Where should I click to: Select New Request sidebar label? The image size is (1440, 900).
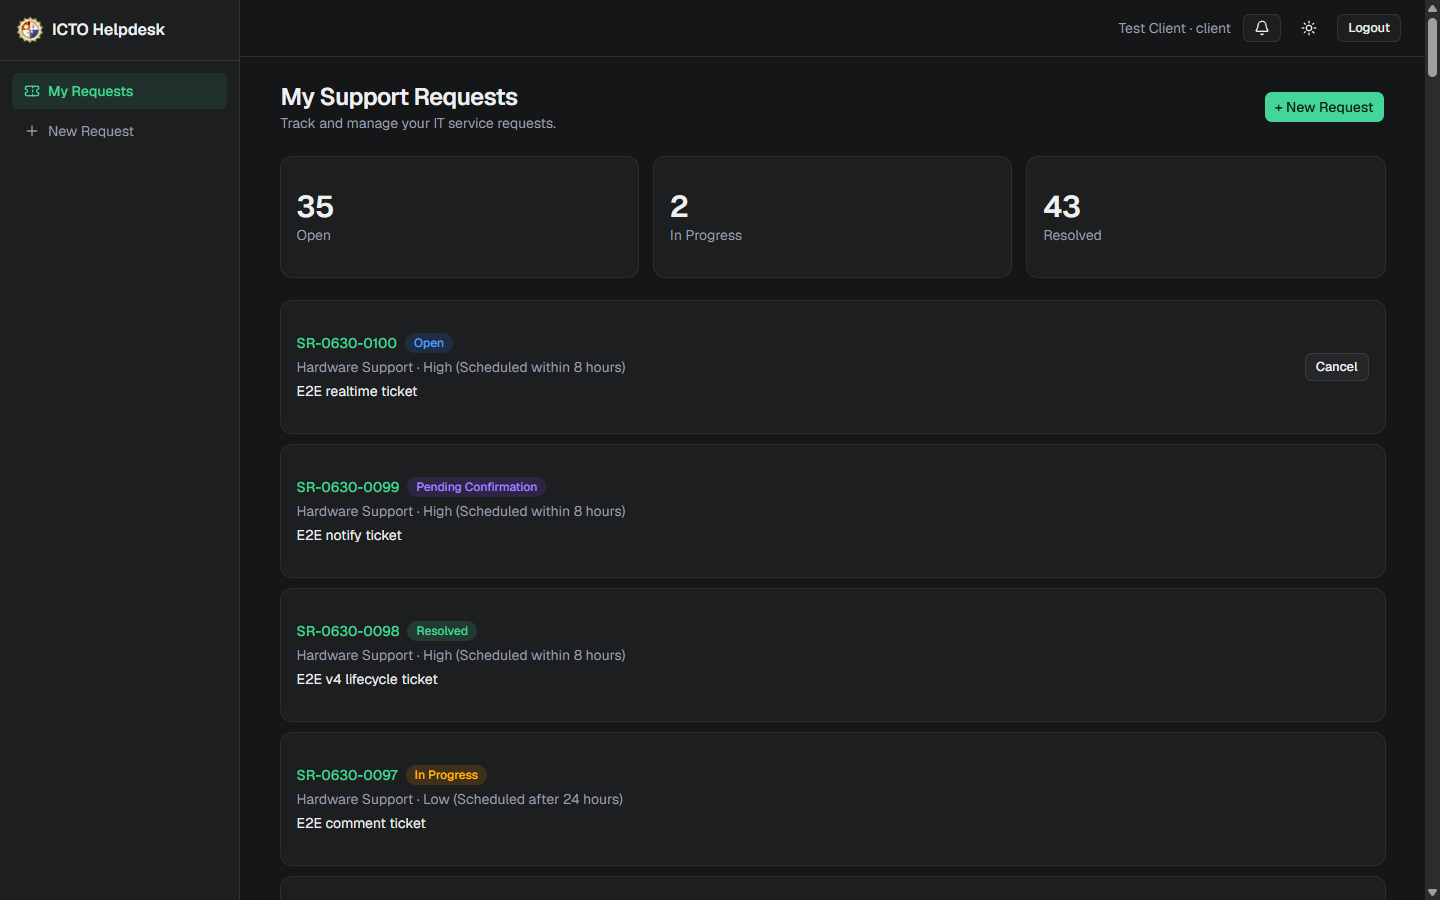pos(91,131)
